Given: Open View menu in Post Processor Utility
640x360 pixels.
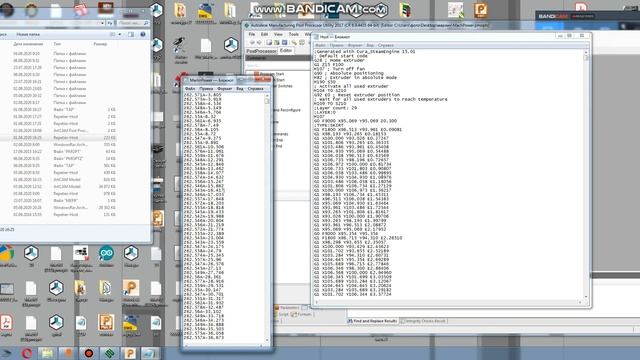Looking at the screenshot, I should point(278,34).
